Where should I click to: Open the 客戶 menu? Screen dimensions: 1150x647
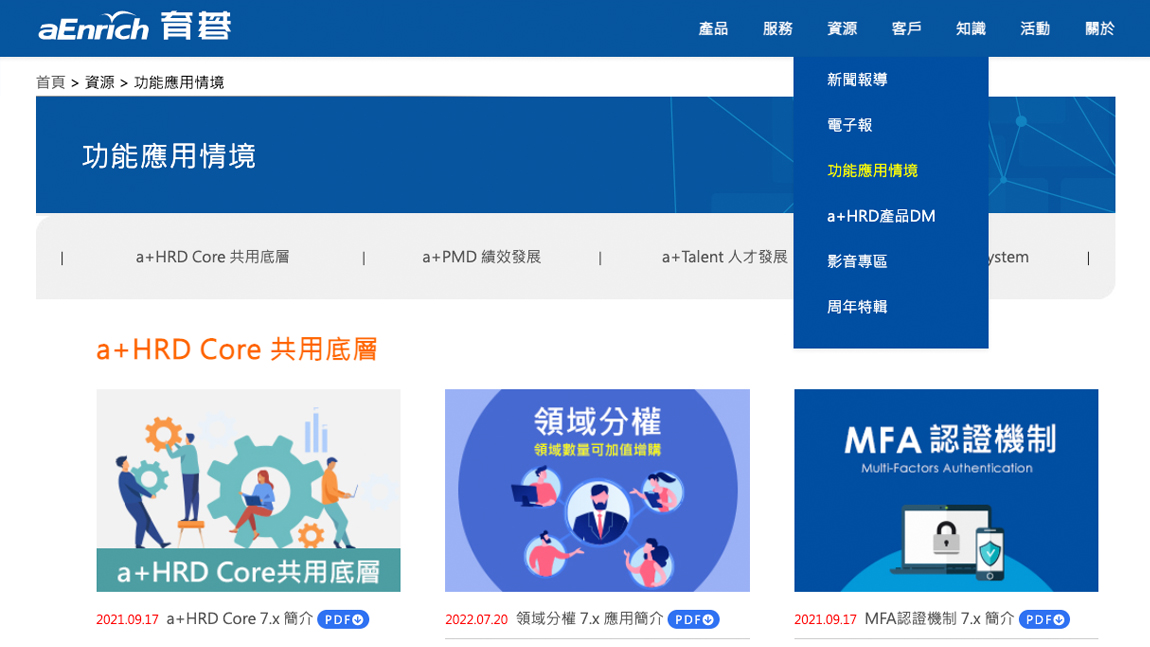click(907, 29)
